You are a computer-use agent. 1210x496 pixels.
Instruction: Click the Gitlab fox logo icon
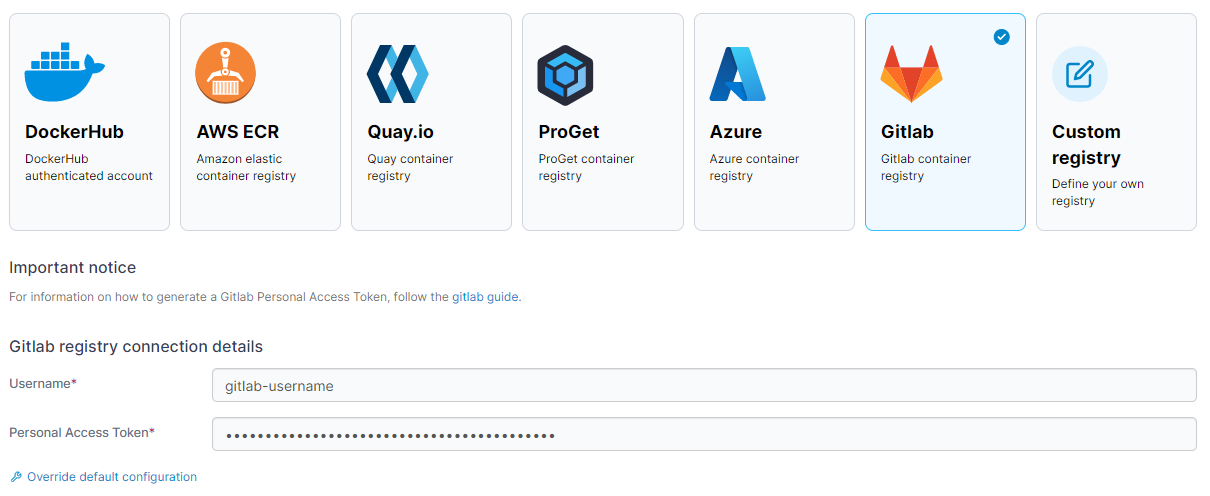click(910, 74)
